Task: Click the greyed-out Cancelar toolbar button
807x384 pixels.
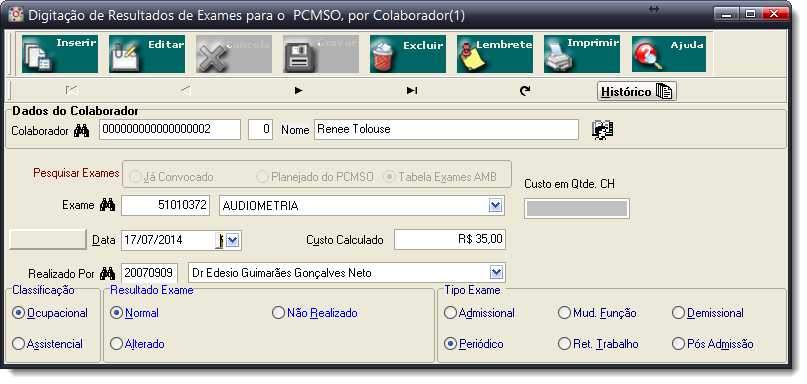Action: tap(234, 54)
